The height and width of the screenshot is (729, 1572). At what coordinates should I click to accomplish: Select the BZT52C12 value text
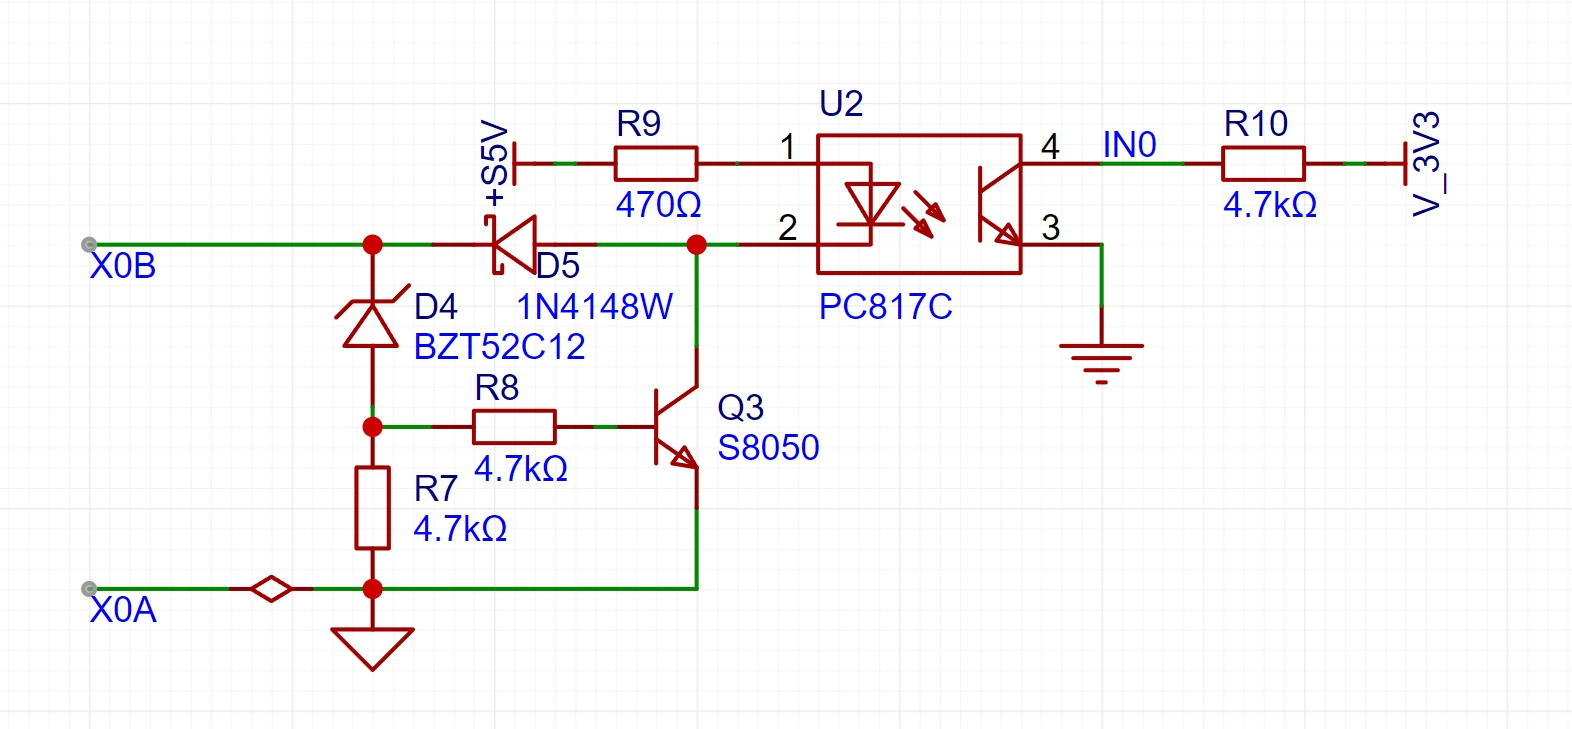pos(499,347)
